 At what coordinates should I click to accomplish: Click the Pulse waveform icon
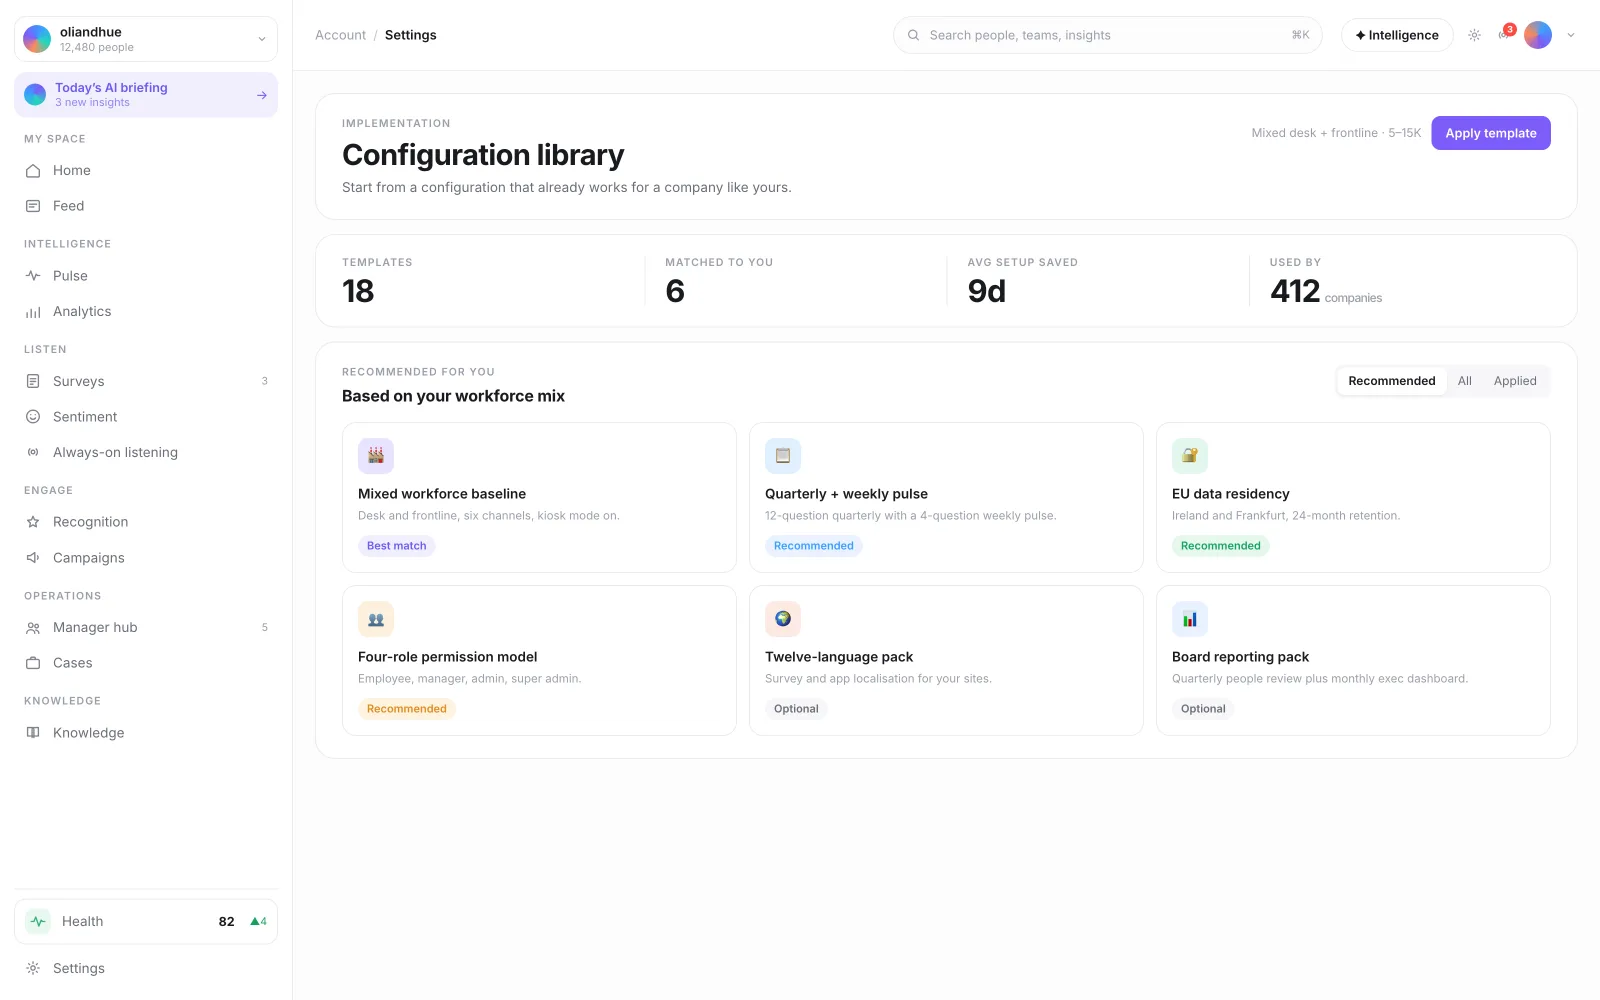[33, 276]
